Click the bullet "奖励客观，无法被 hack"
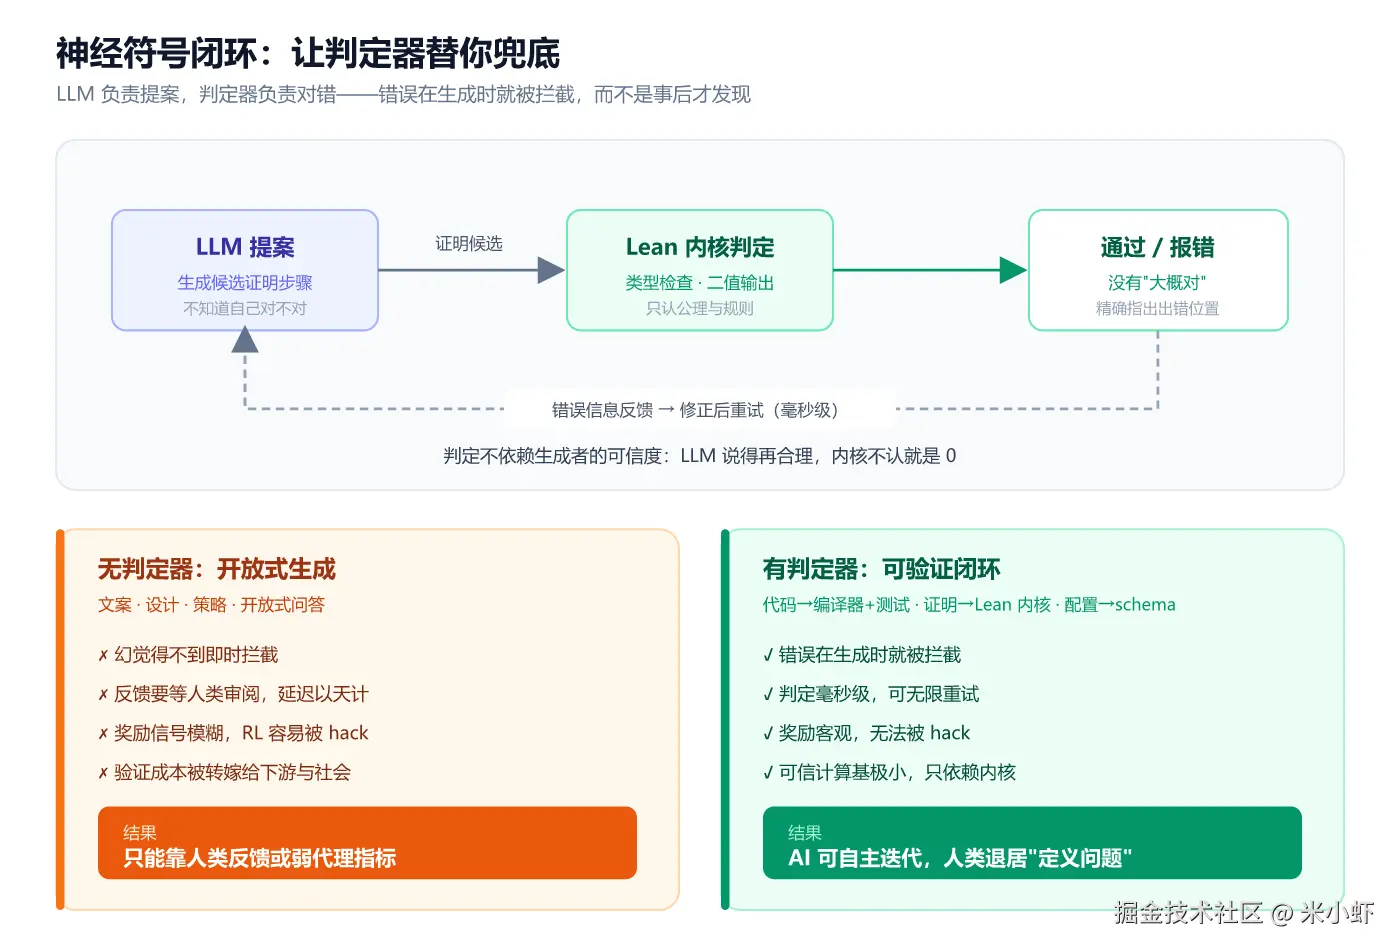This screenshot has height=952, width=1400. point(867,733)
